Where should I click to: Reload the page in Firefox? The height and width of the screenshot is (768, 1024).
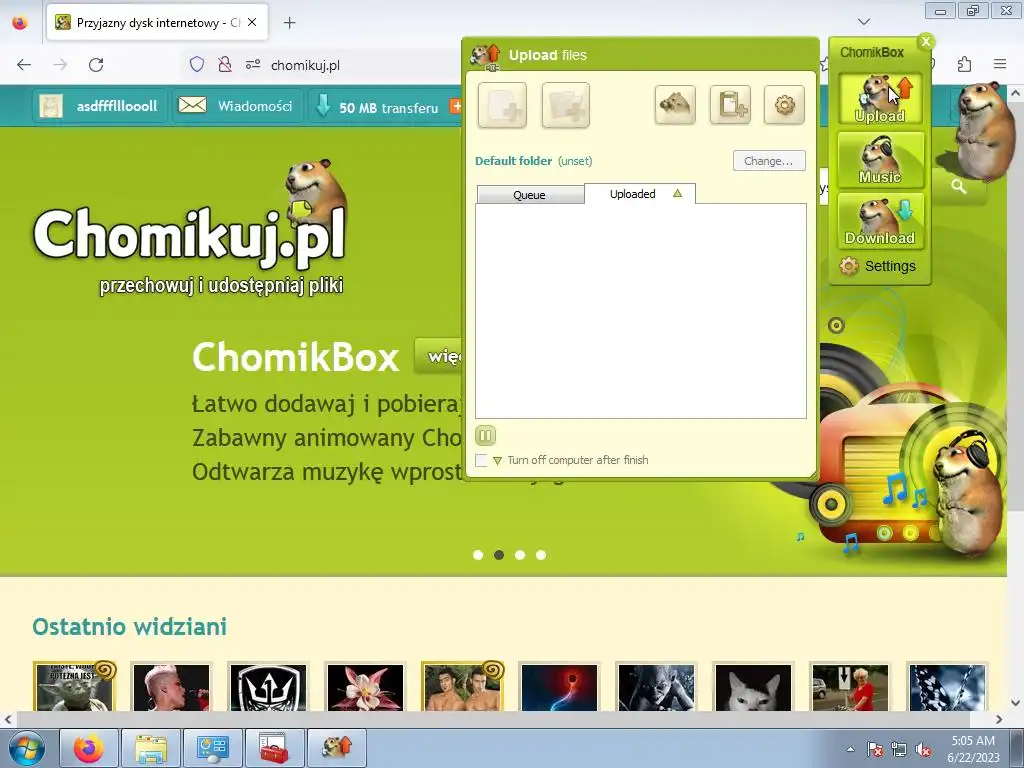[96, 65]
